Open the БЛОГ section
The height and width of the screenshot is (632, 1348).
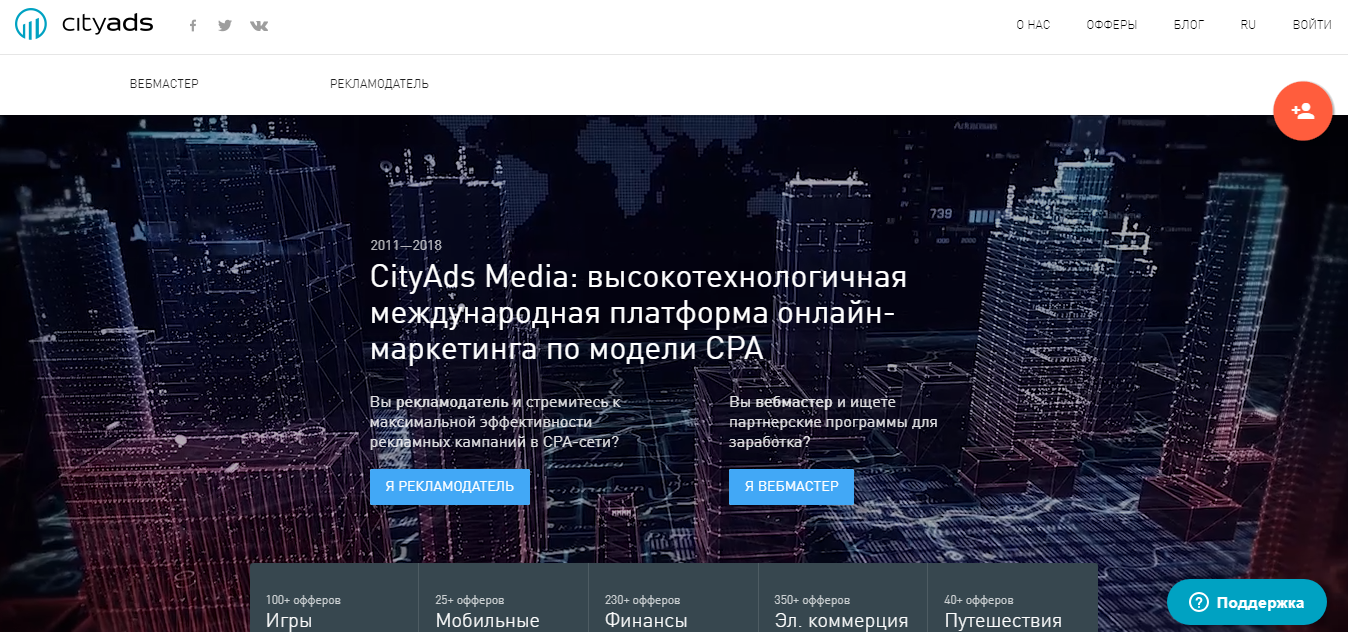1188,24
